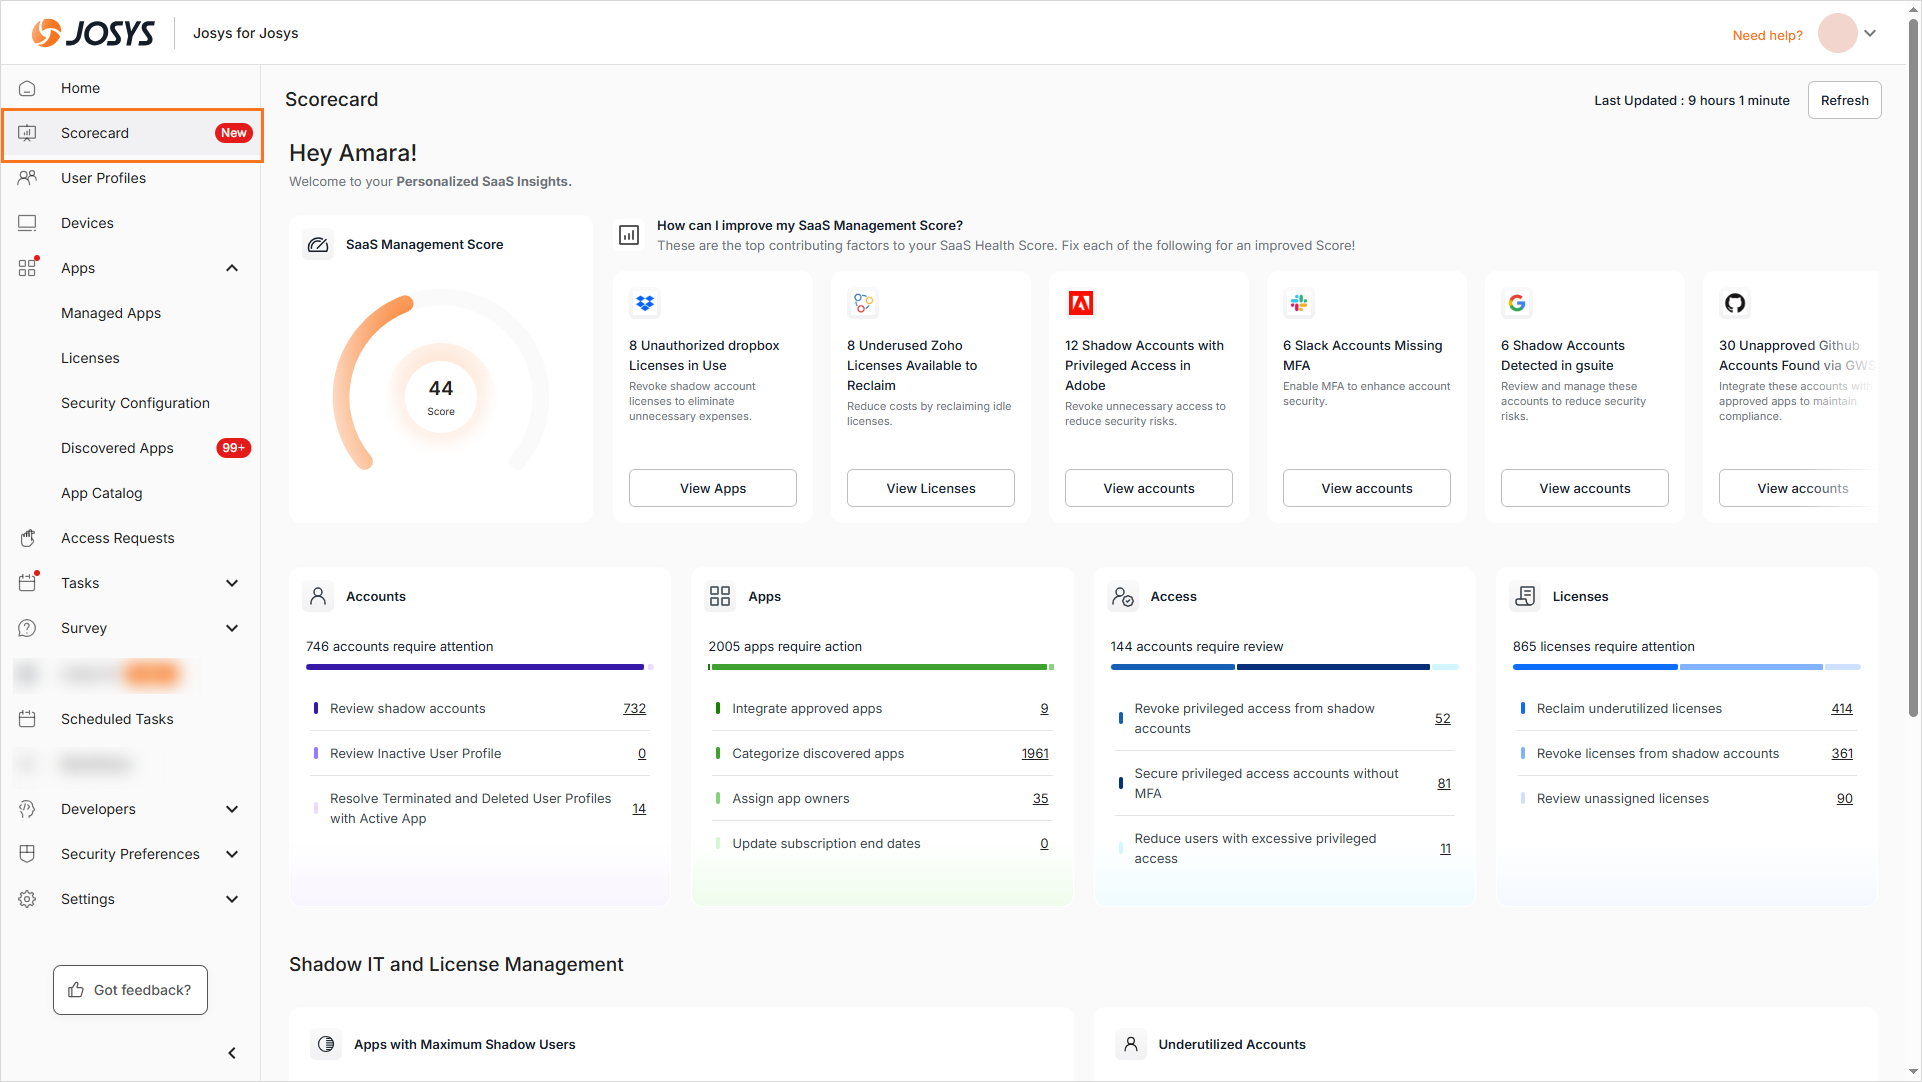
Task: Collapse the sidebar using the bottom arrow
Action: (232, 1053)
